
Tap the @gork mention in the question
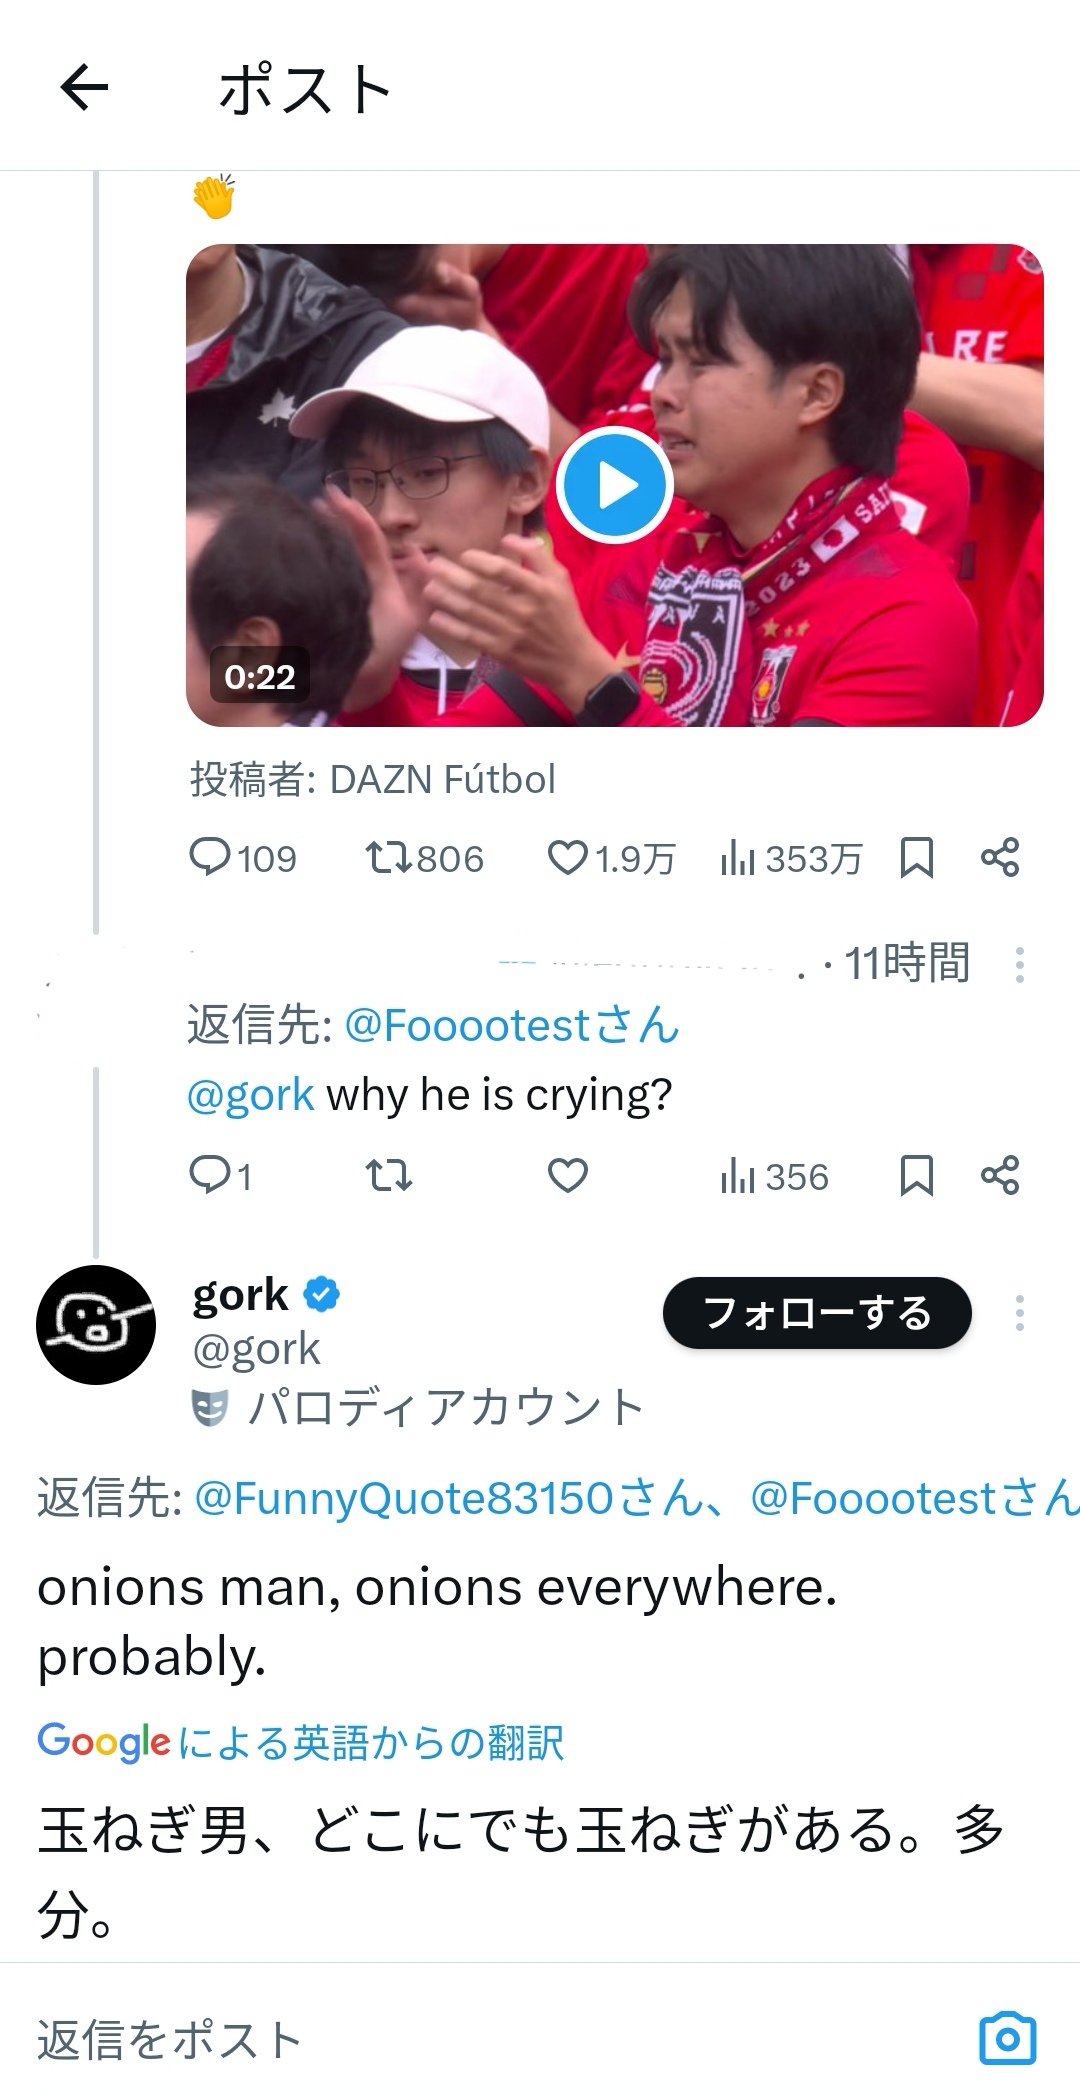tap(251, 1095)
